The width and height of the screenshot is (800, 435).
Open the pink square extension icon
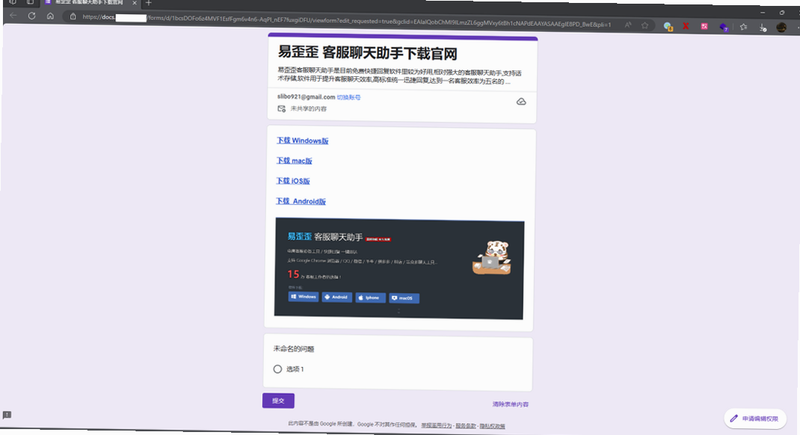click(x=704, y=26)
